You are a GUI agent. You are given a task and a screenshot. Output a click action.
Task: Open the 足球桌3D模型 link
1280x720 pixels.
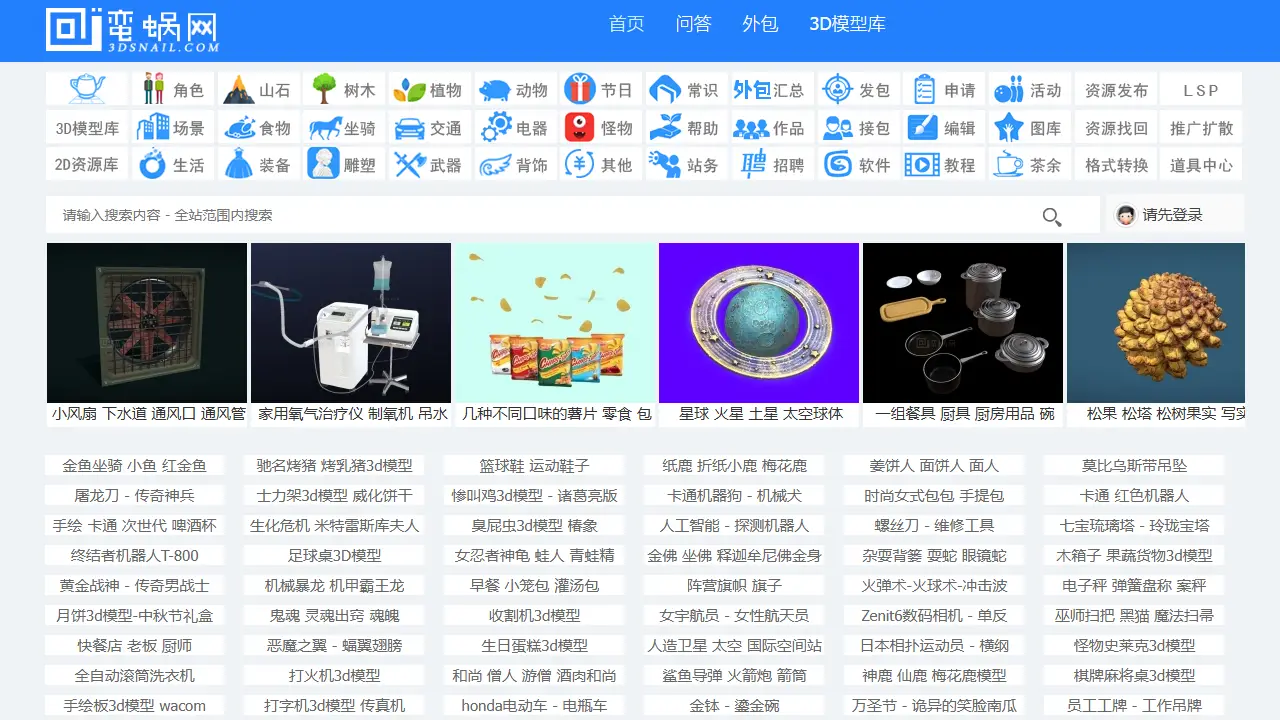(334, 555)
